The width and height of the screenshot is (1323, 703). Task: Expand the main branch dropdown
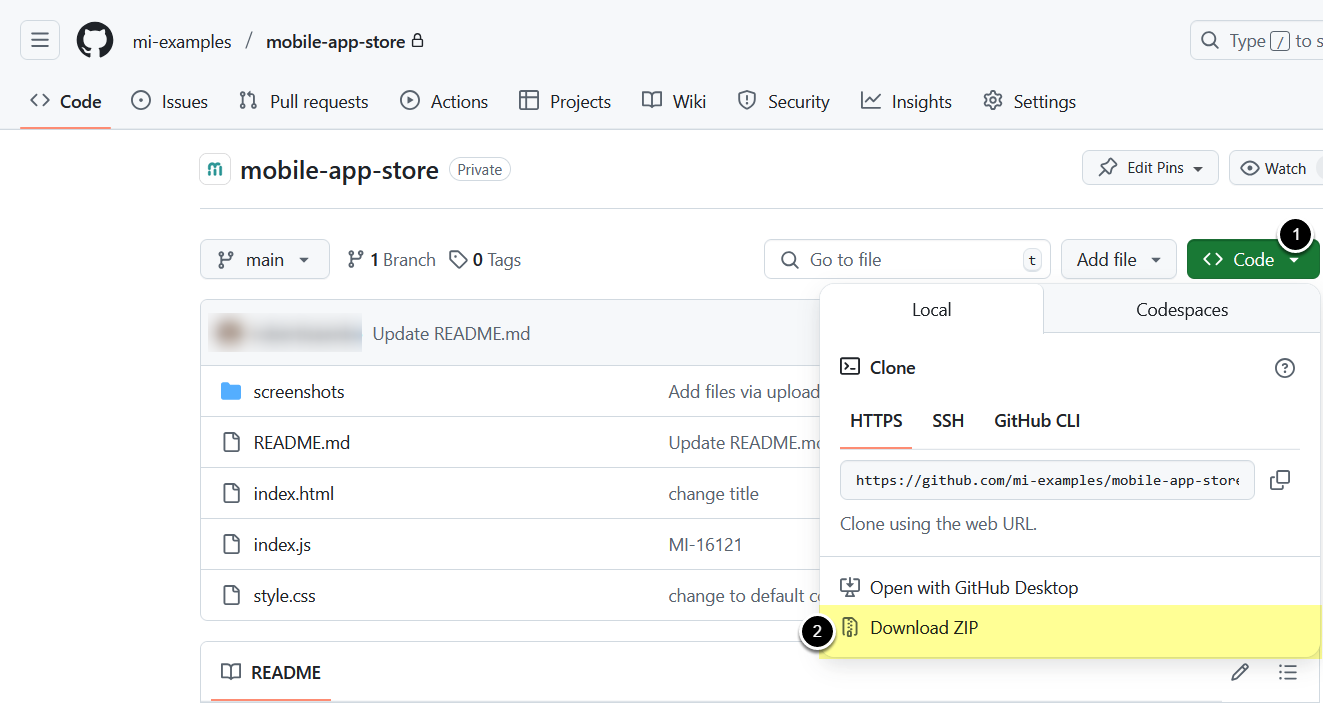click(x=264, y=260)
